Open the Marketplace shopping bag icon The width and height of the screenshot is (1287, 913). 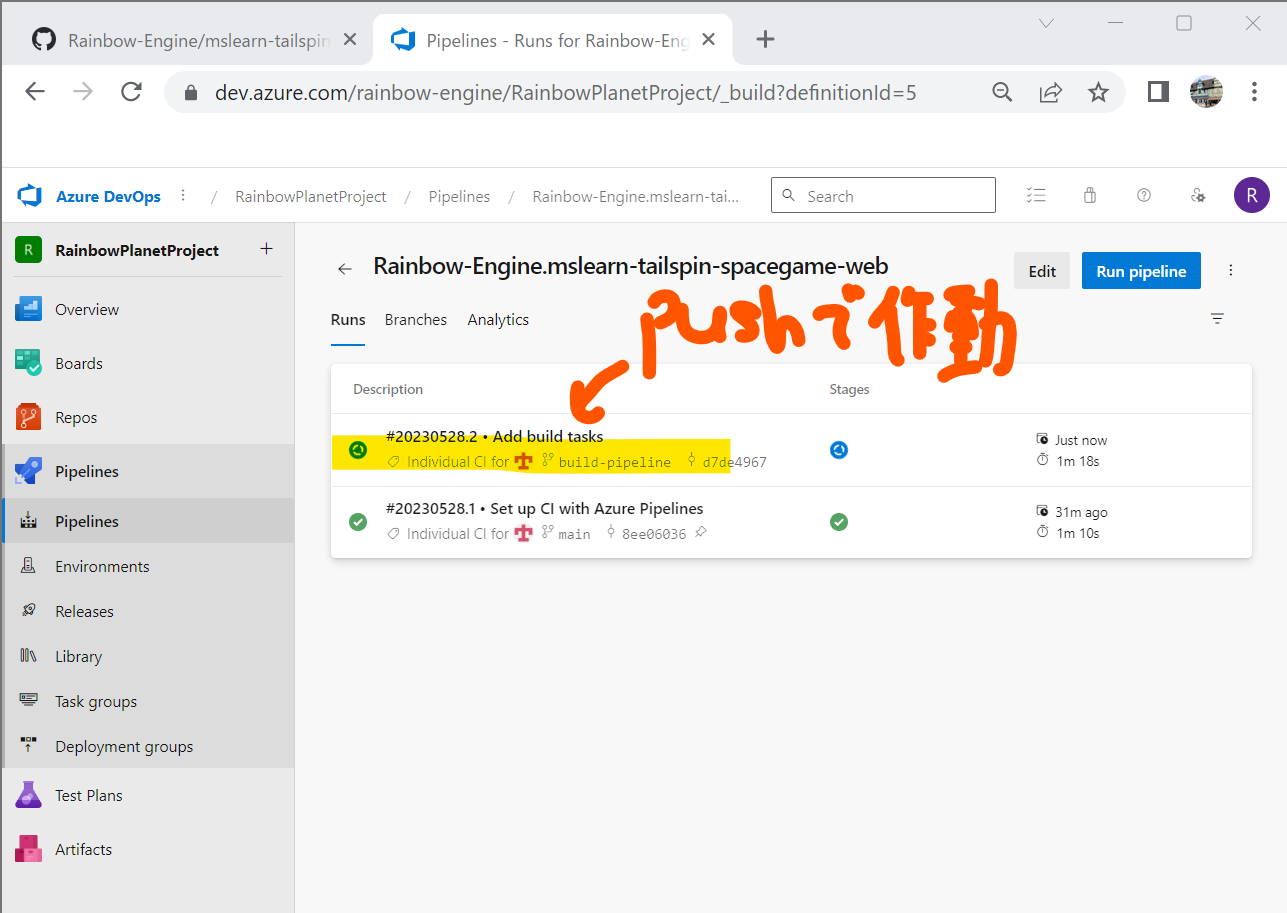point(1090,196)
